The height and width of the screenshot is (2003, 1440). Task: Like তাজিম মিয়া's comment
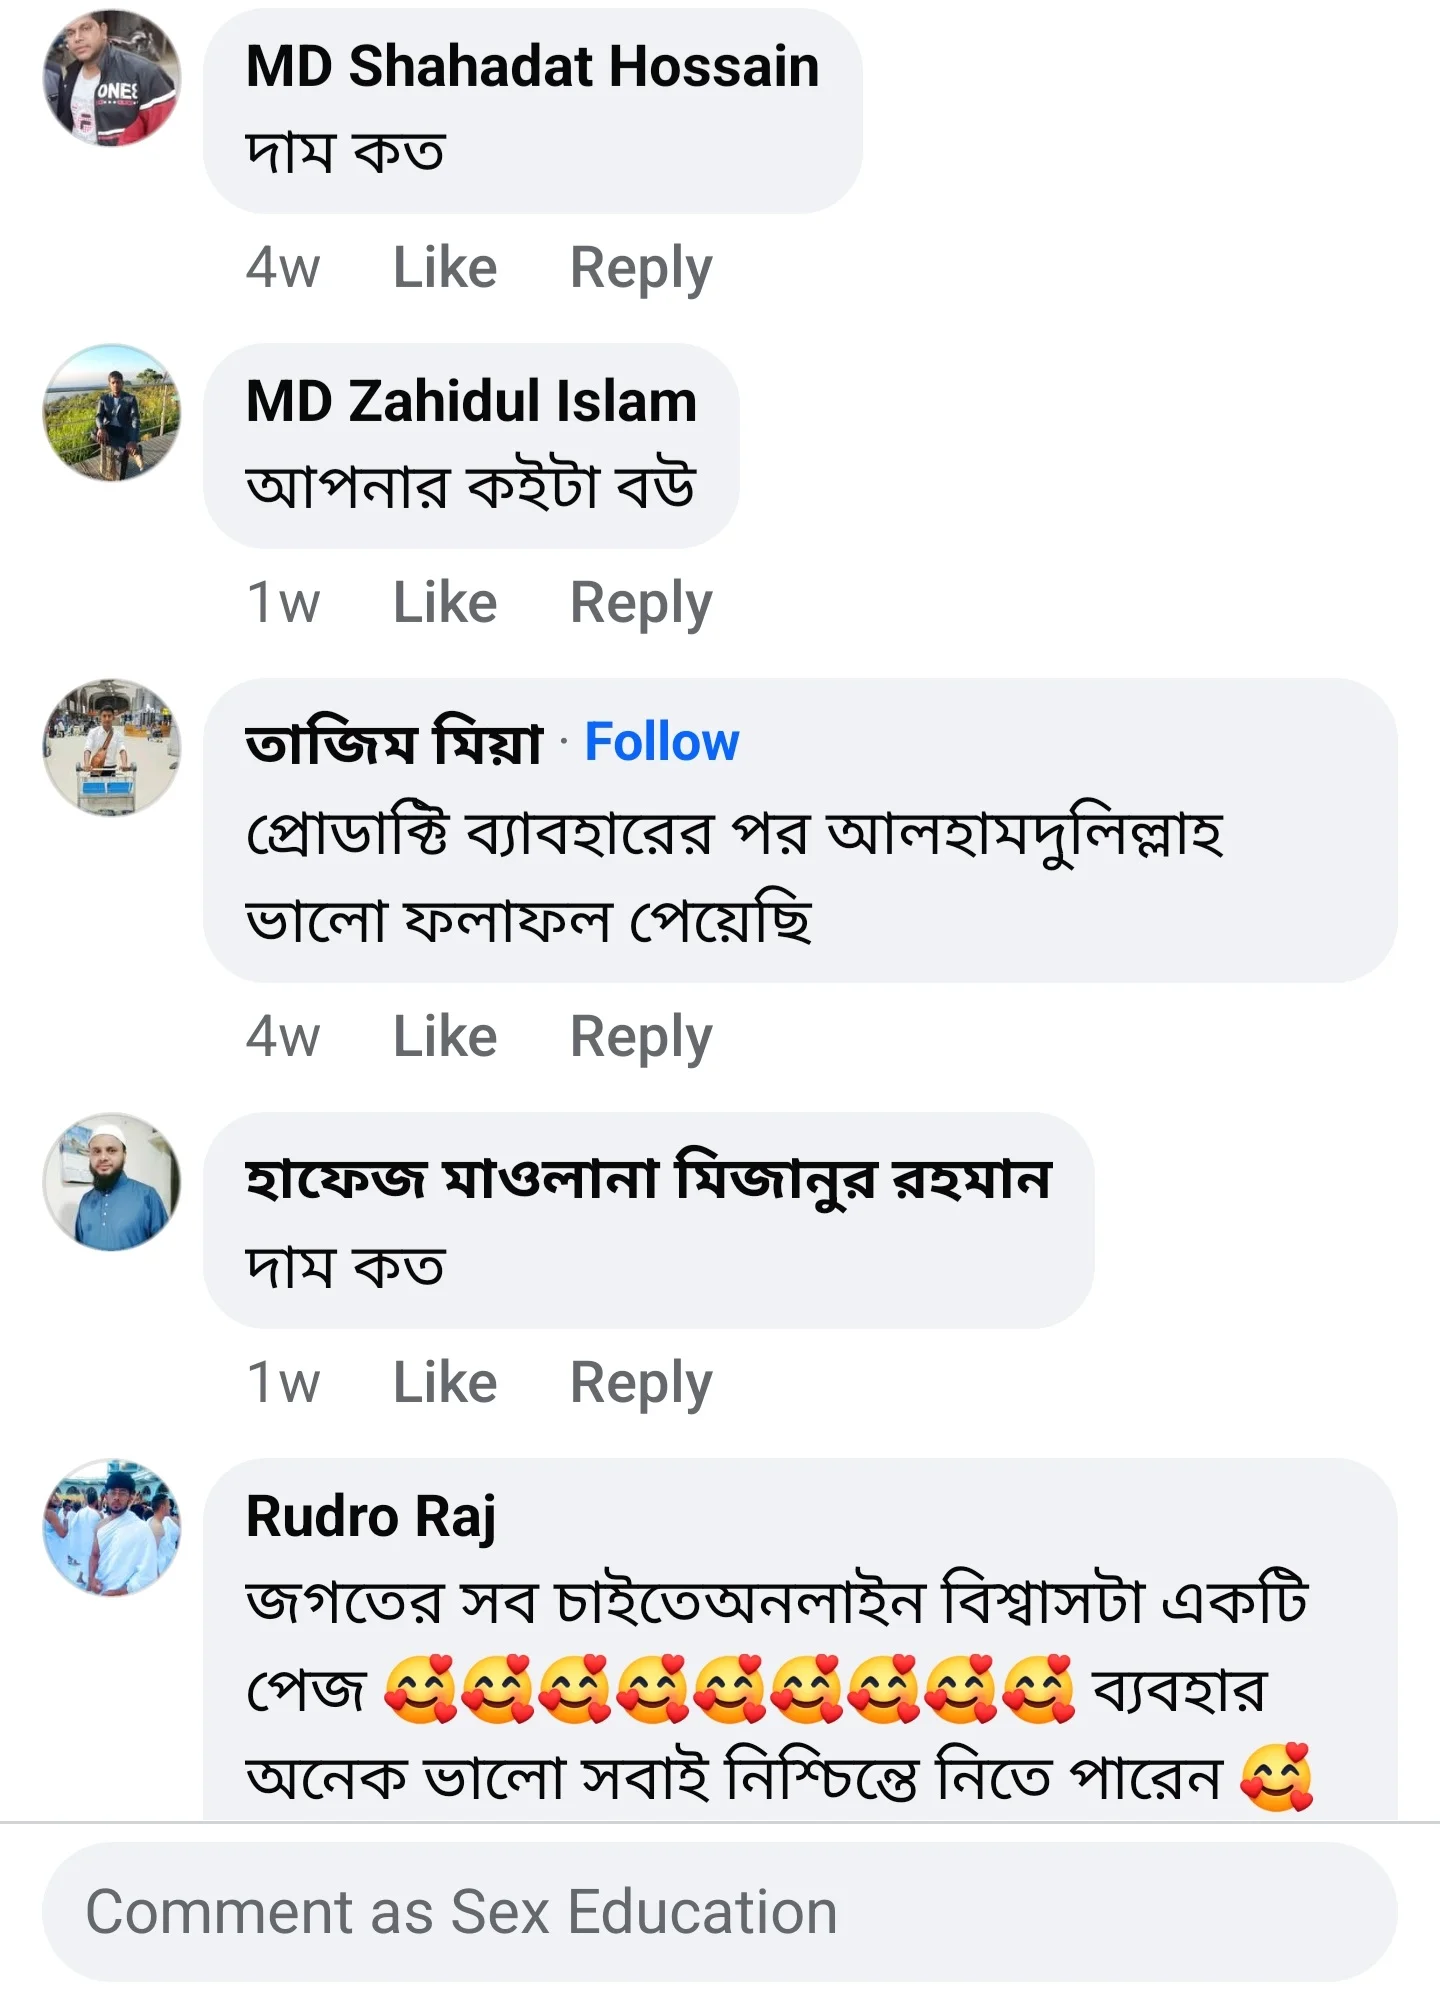pyautogui.click(x=445, y=1036)
